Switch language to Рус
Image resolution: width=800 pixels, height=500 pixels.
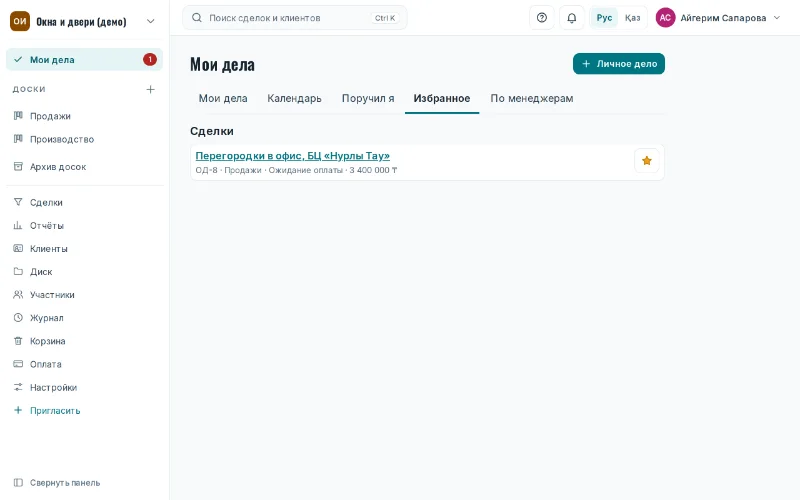tap(604, 18)
